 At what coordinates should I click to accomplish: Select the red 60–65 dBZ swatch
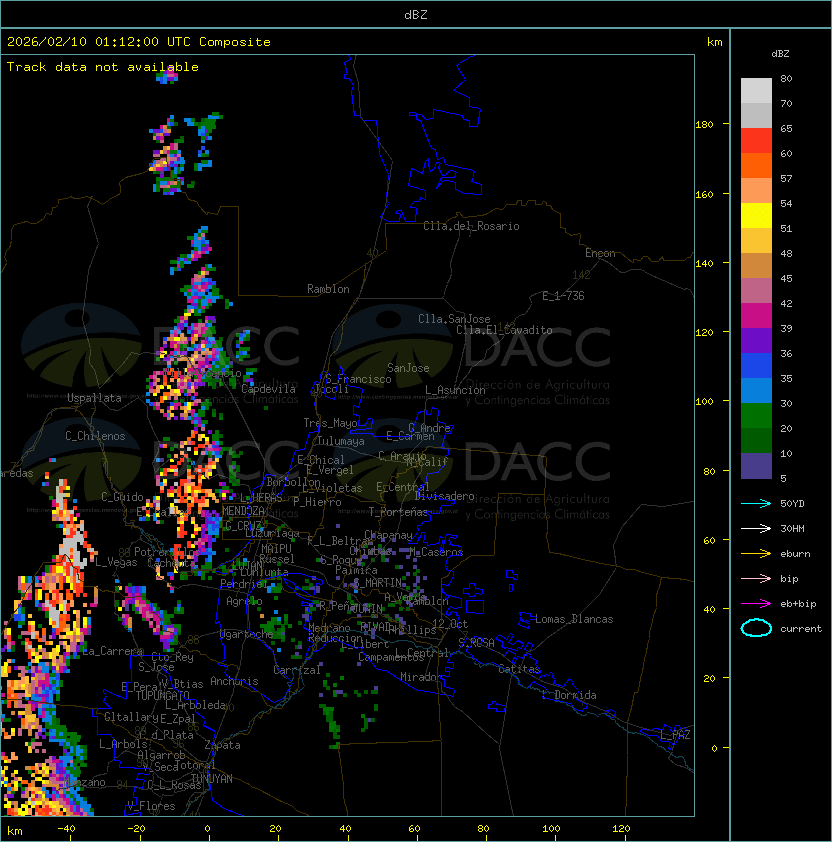point(756,141)
